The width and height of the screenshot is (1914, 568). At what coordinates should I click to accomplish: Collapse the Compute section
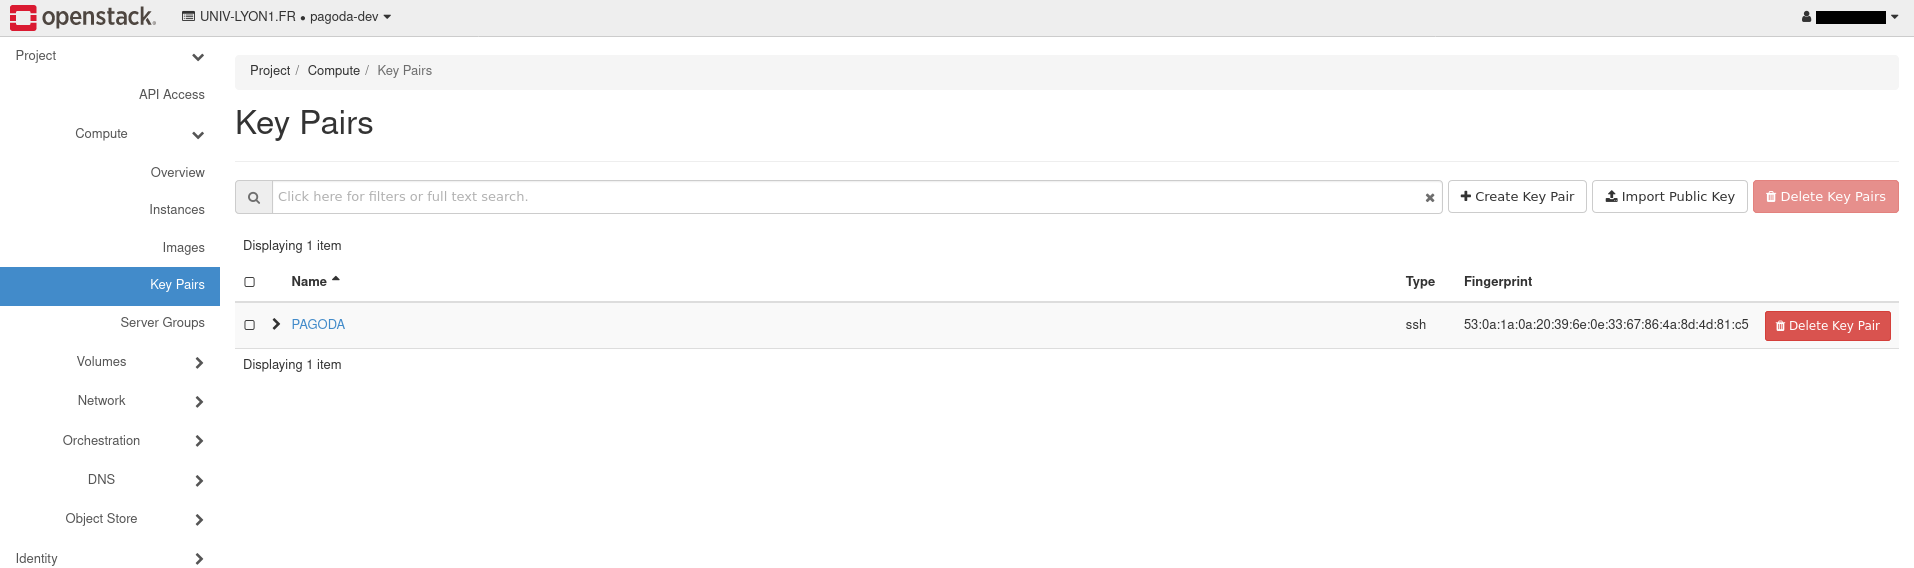coord(198,134)
